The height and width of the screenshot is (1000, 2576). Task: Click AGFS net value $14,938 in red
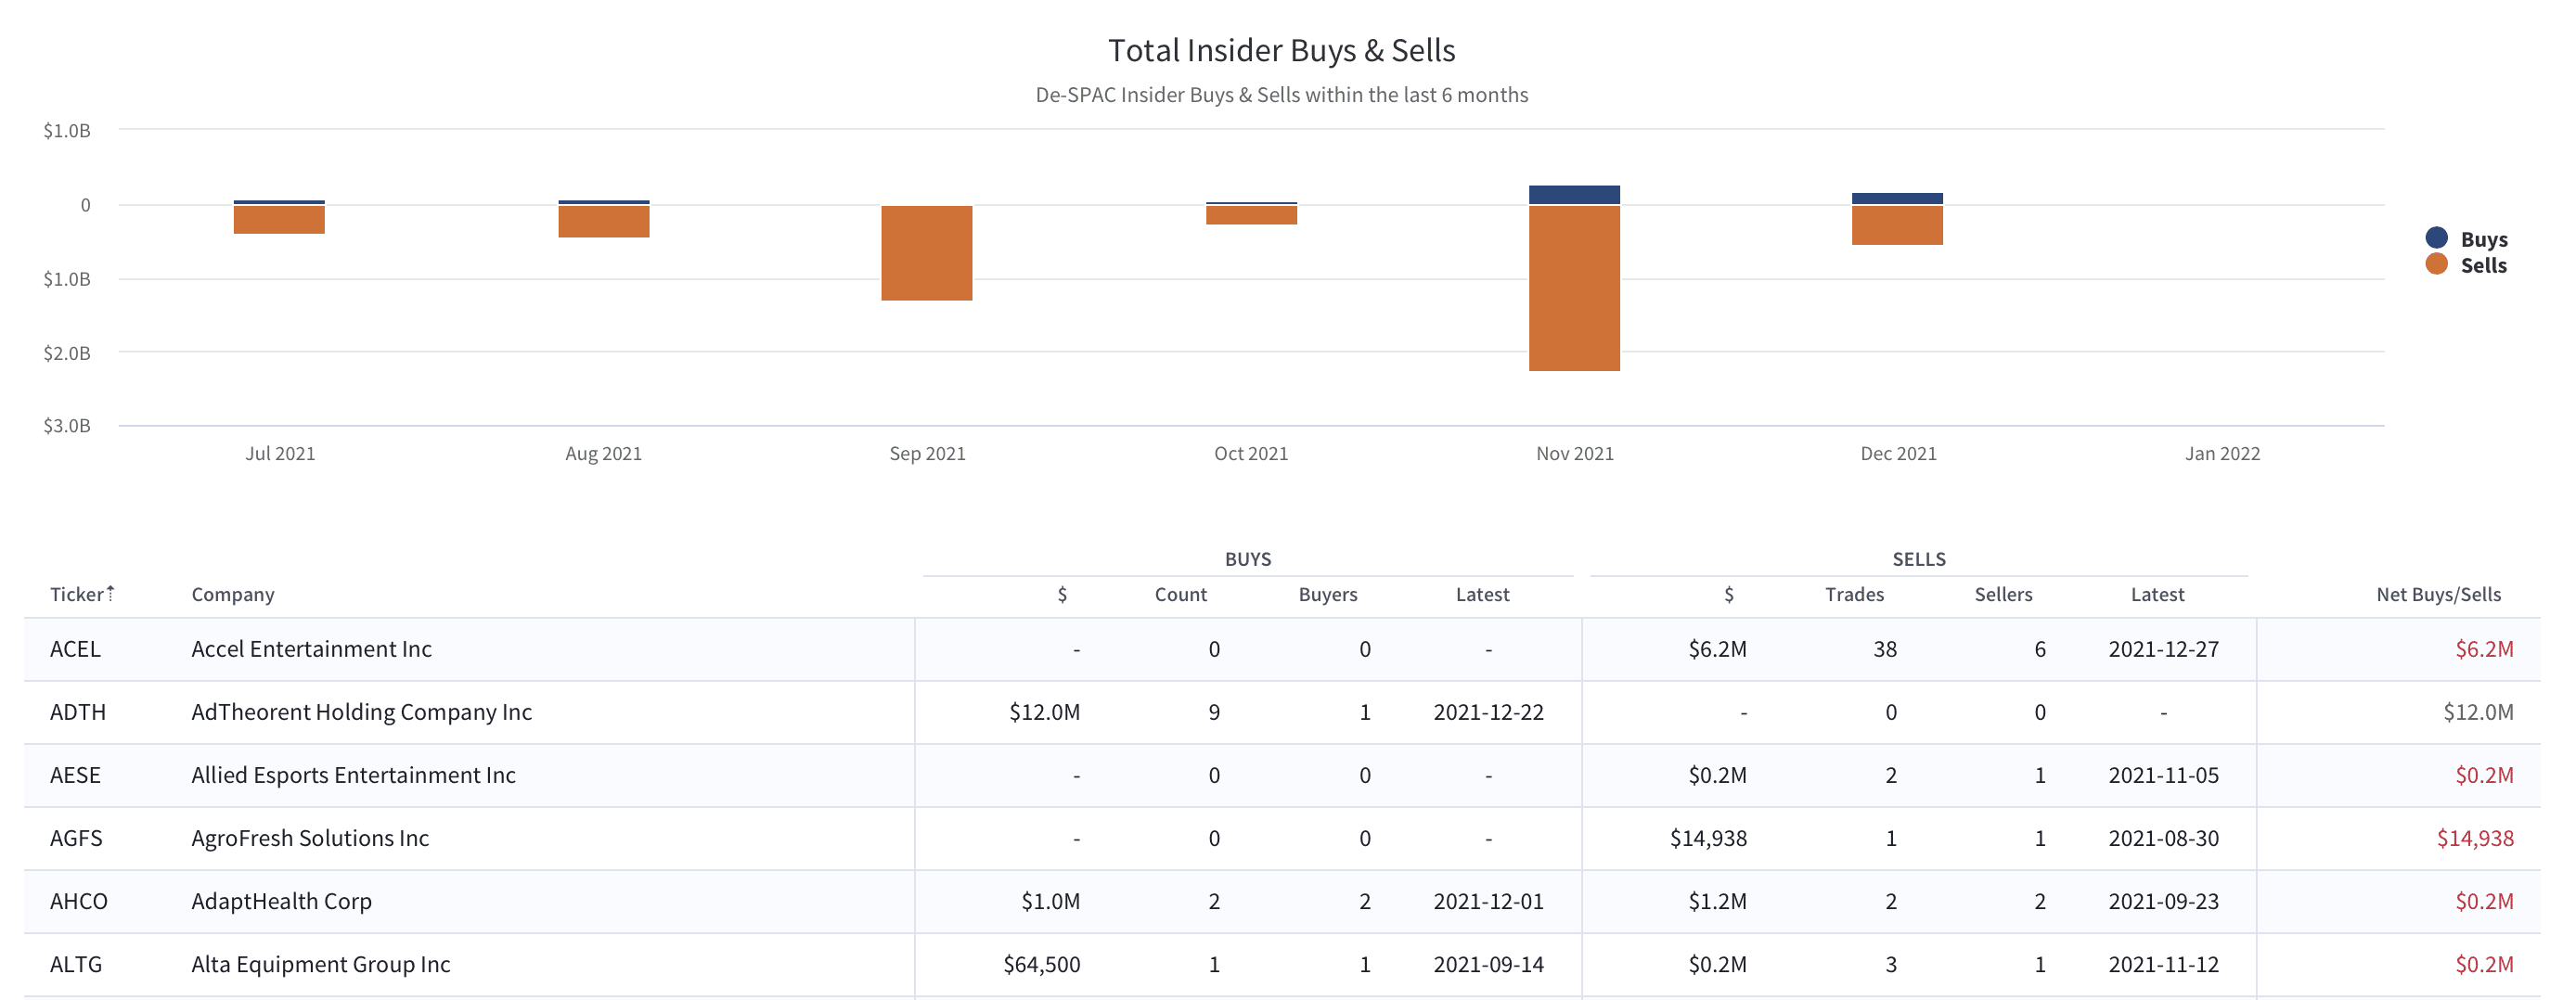(x=2475, y=838)
